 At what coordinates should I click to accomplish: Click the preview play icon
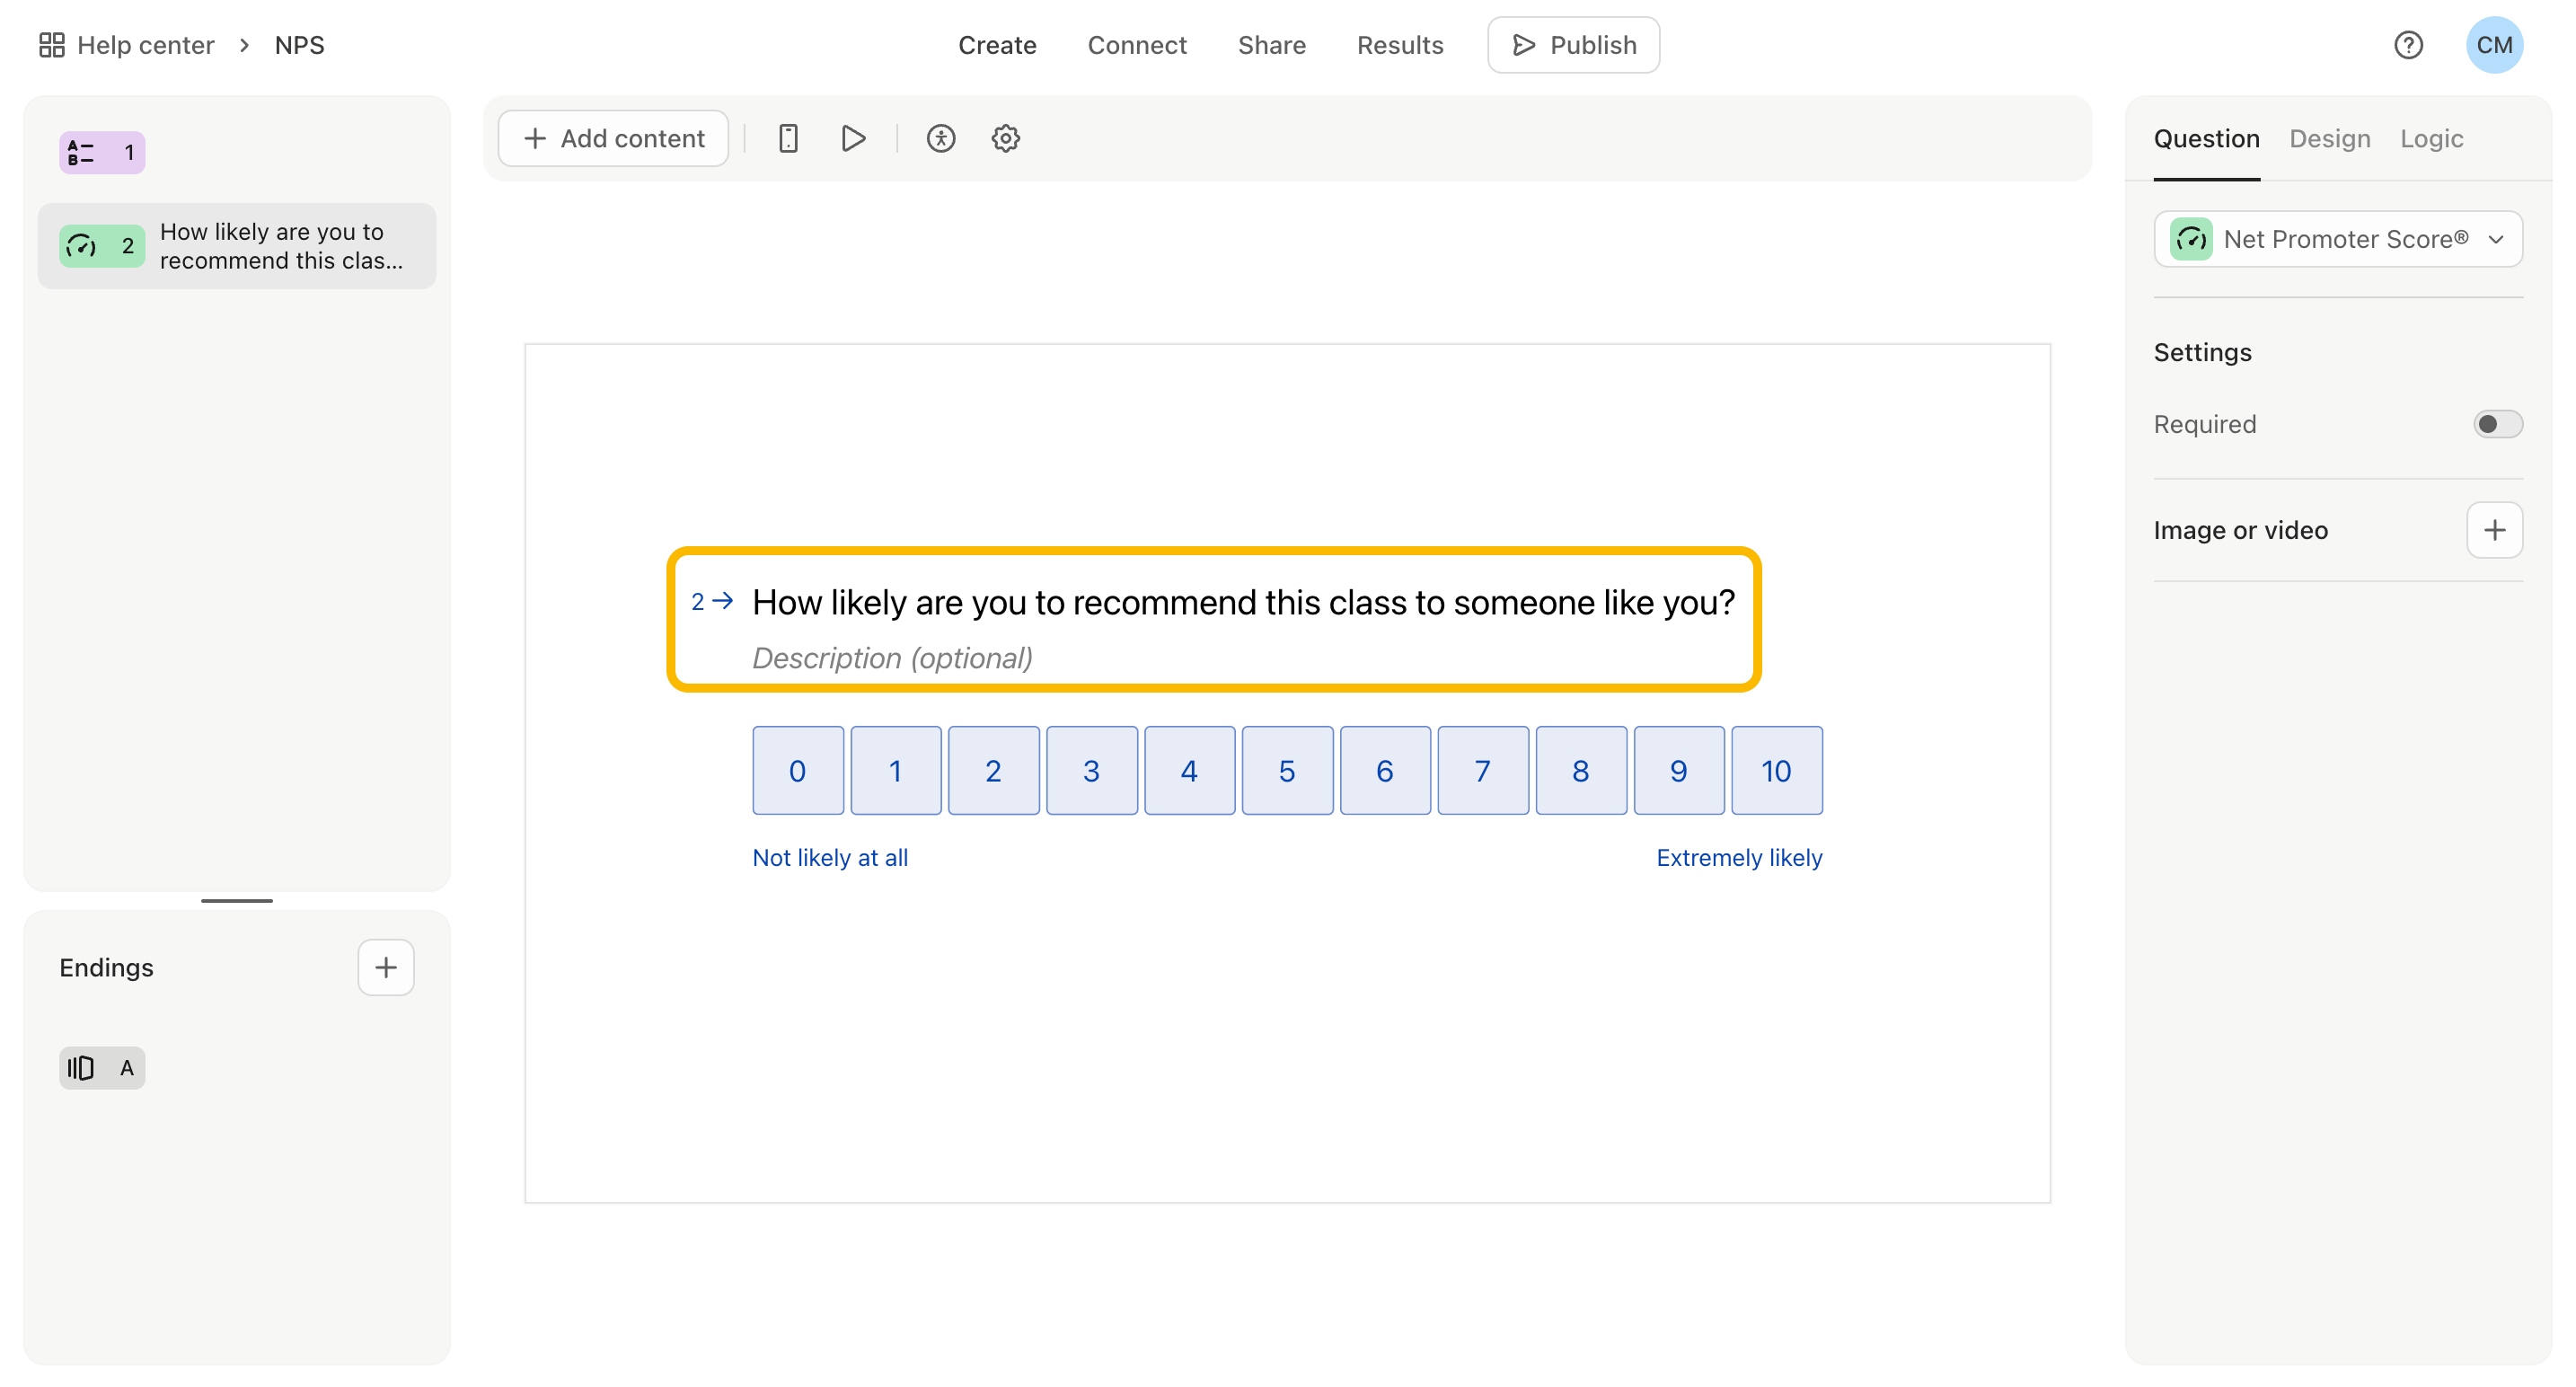pos(853,138)
